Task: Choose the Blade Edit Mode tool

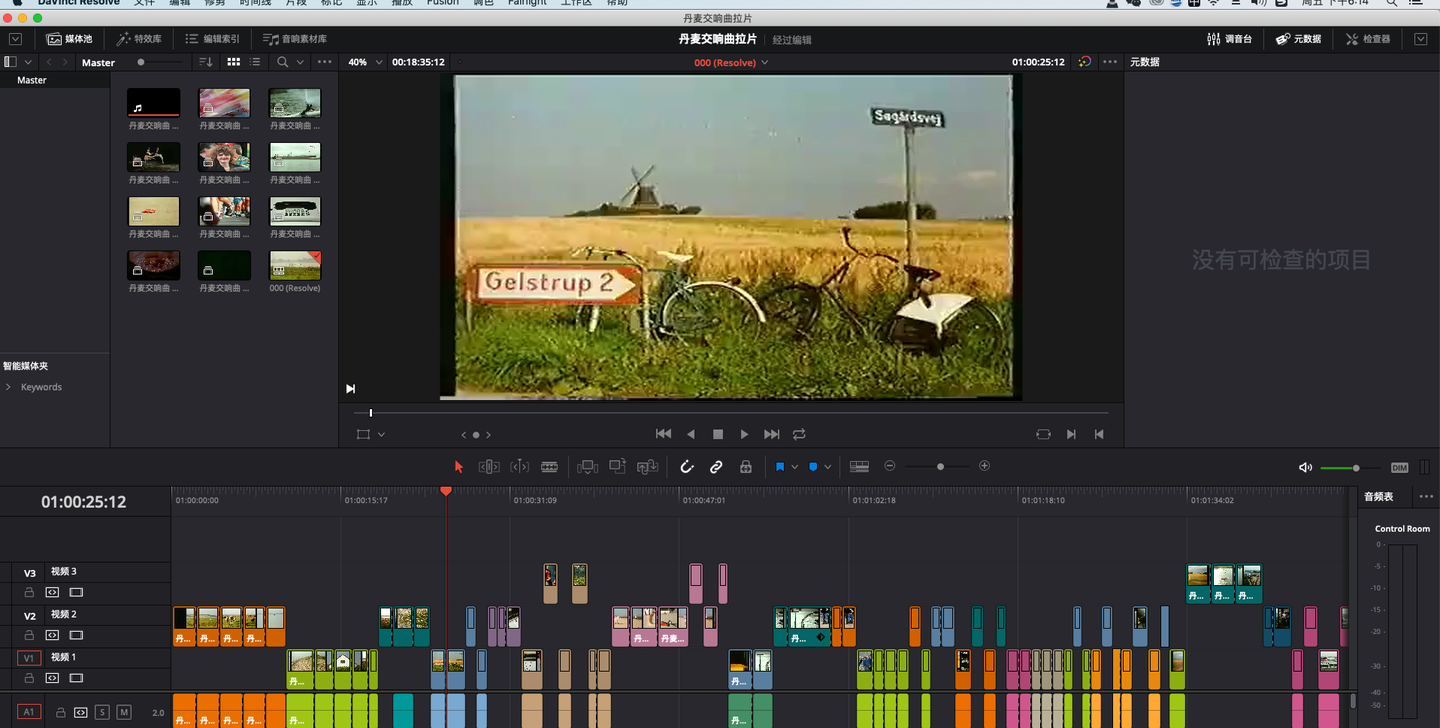Action: click(x=549, y=467)
